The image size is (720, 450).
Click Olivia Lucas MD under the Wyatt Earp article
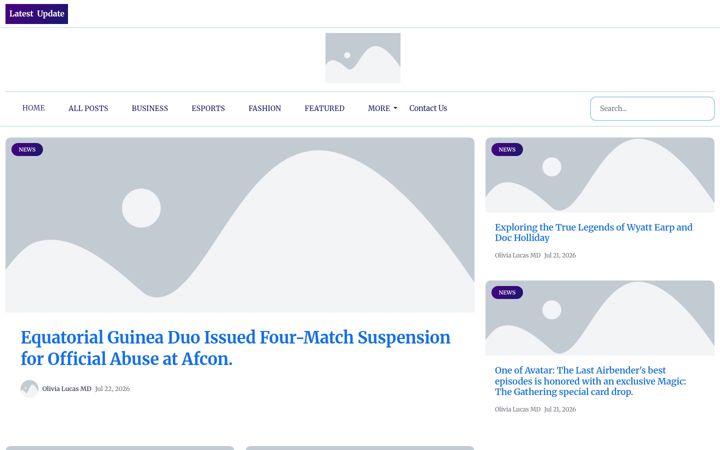[x=518, y=255]
